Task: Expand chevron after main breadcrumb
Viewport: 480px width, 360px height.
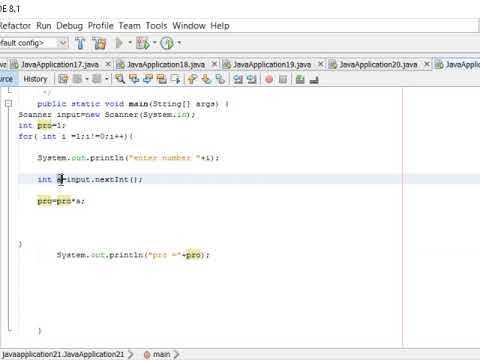Action: [x=176, y=354]
